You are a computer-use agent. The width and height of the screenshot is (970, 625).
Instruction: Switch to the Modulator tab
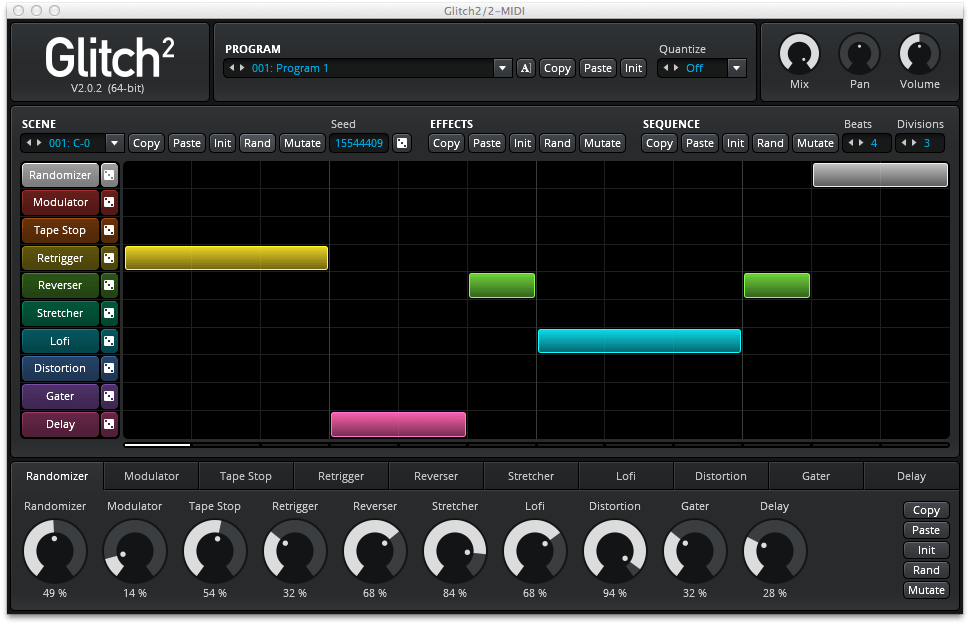[x=152, y=476]
